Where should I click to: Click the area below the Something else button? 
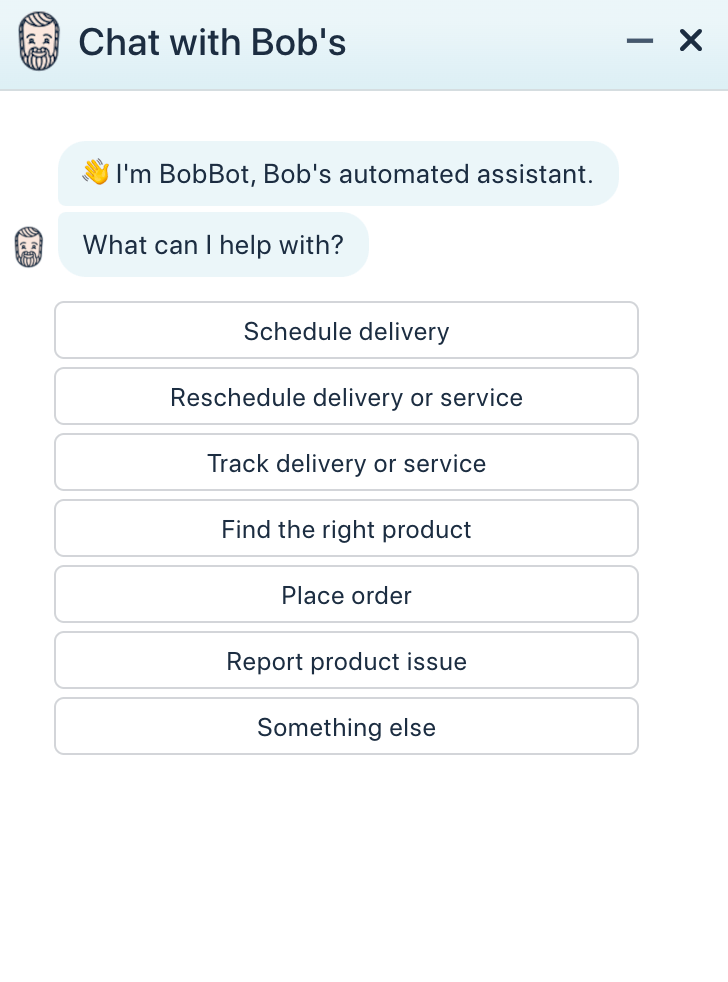[346, 790]
